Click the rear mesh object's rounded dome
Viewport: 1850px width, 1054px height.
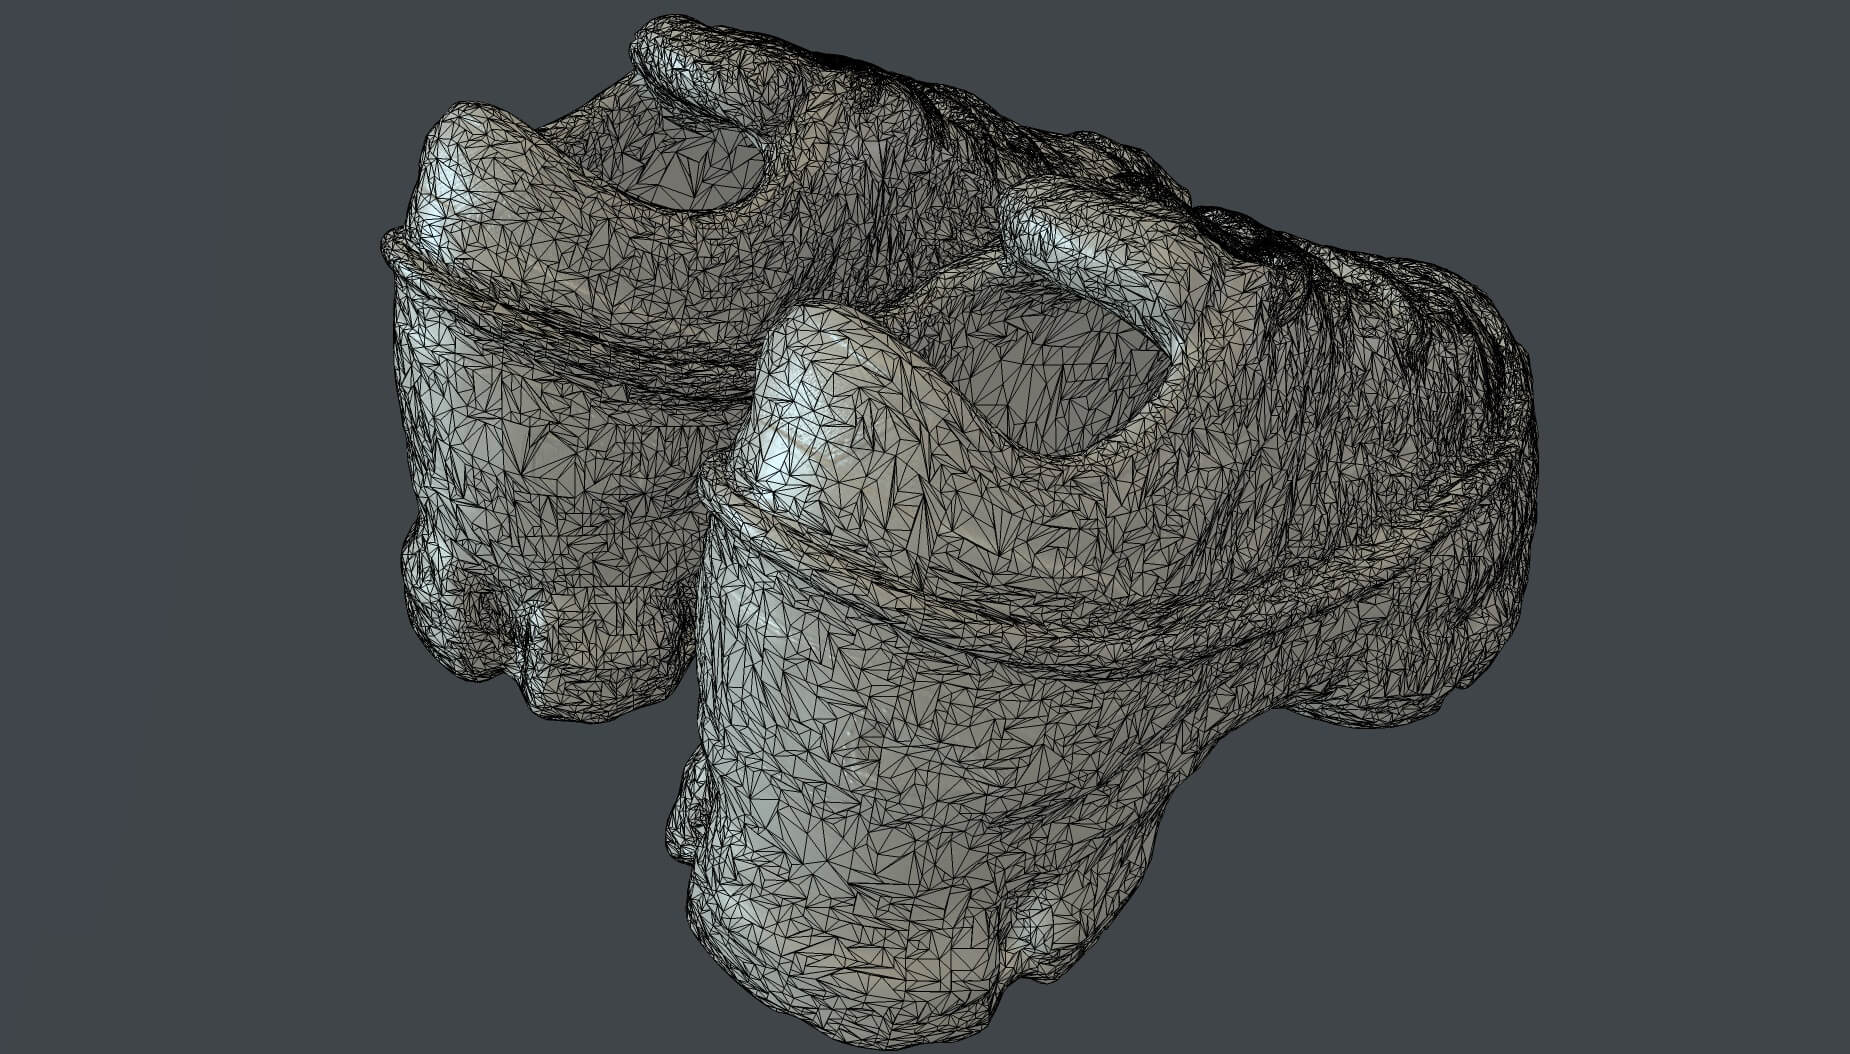[x=470, y=180]
